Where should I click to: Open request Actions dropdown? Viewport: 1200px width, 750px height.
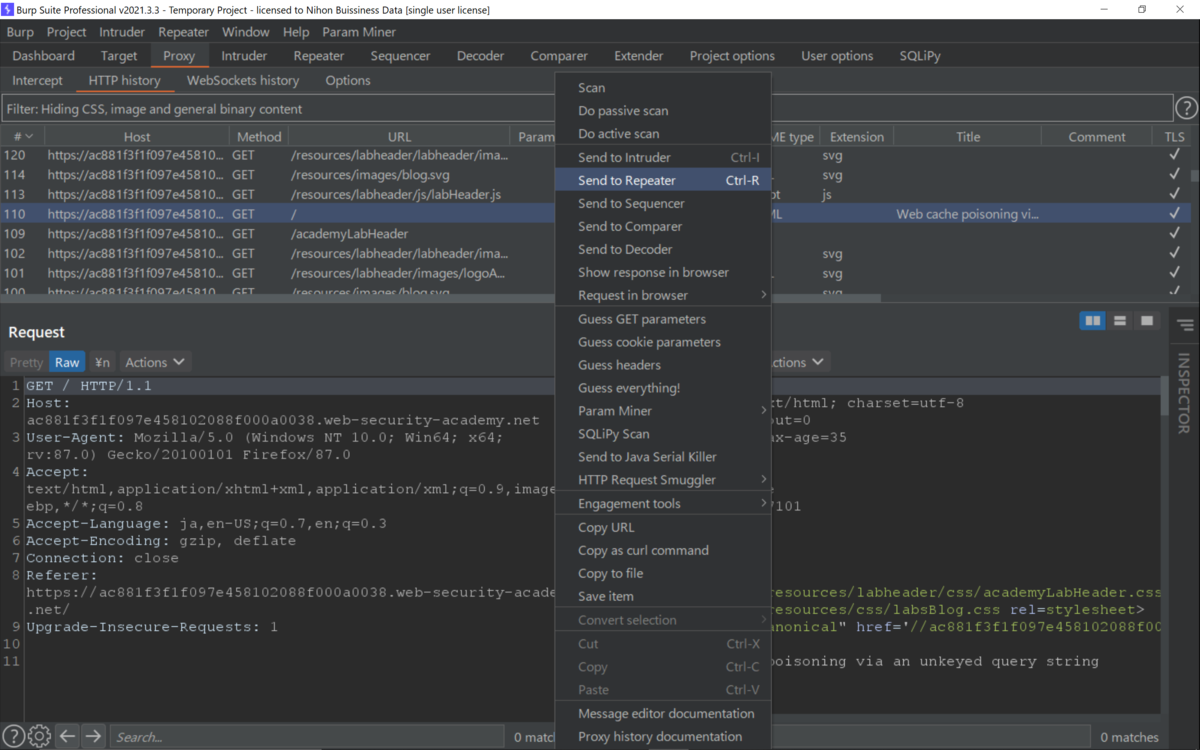click(x=155, y=362)
